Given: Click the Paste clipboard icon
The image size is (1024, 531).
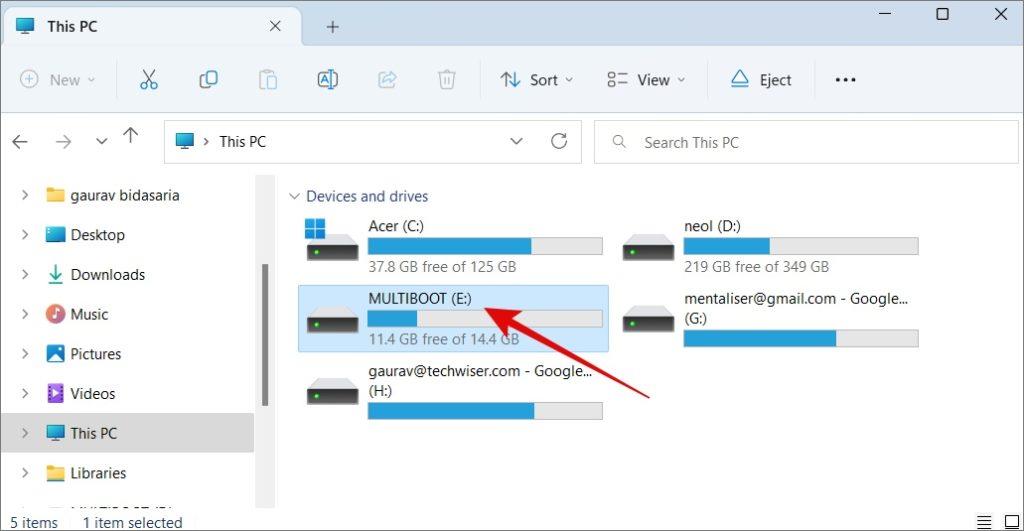Looking at the screenshot, I should [268, 80].
